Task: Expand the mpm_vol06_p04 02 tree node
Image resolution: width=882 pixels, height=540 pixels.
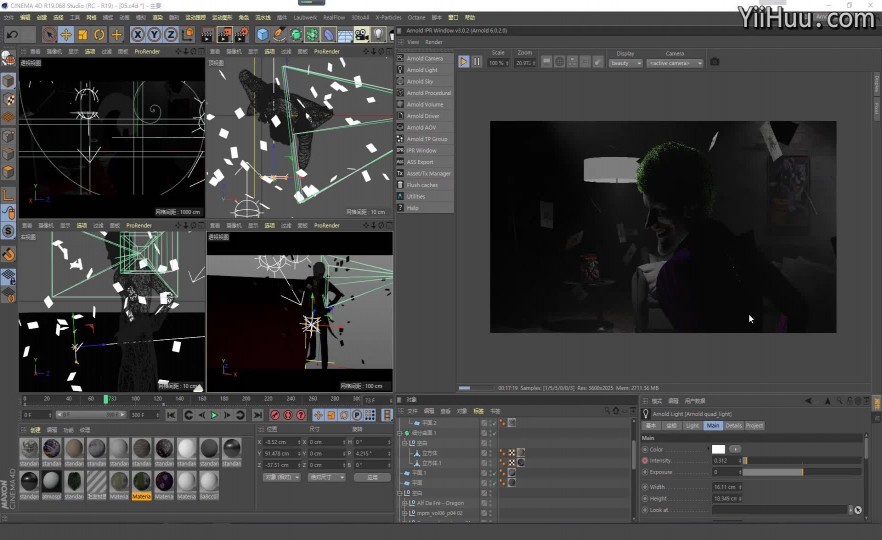Action: [404, 513]
